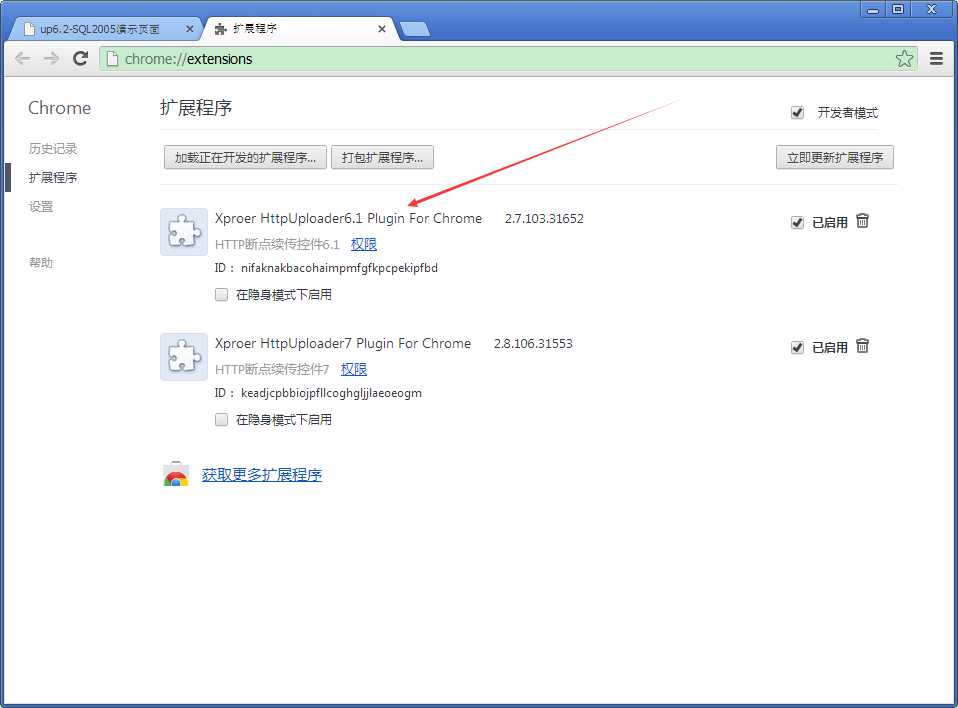This screenshot has width=958, height=708.
Task: Click the description HTTP断点续传控件6.1
Action: (x=277, y=244)
